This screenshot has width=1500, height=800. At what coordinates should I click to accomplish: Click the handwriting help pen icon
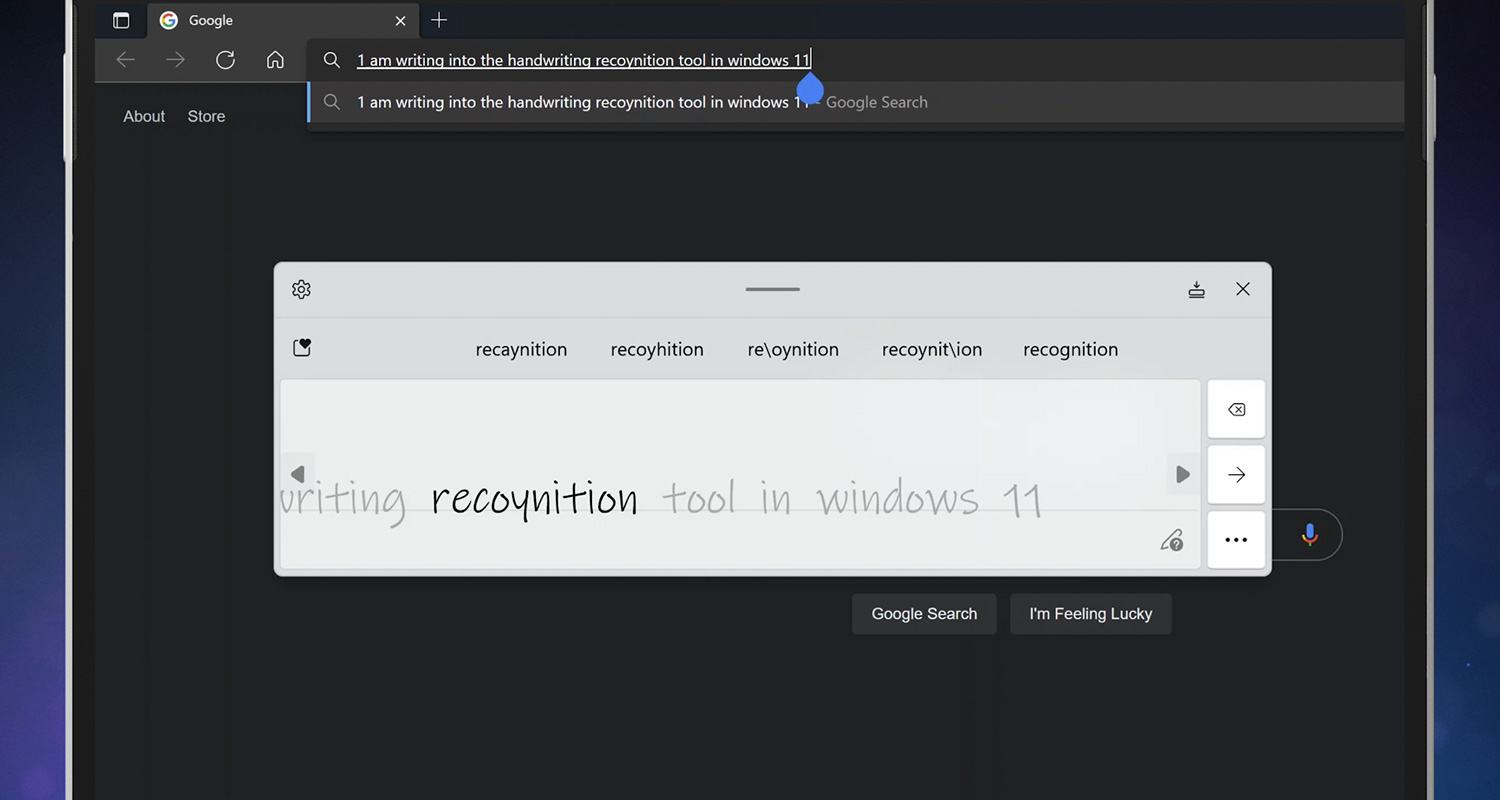click(1172, 540)
